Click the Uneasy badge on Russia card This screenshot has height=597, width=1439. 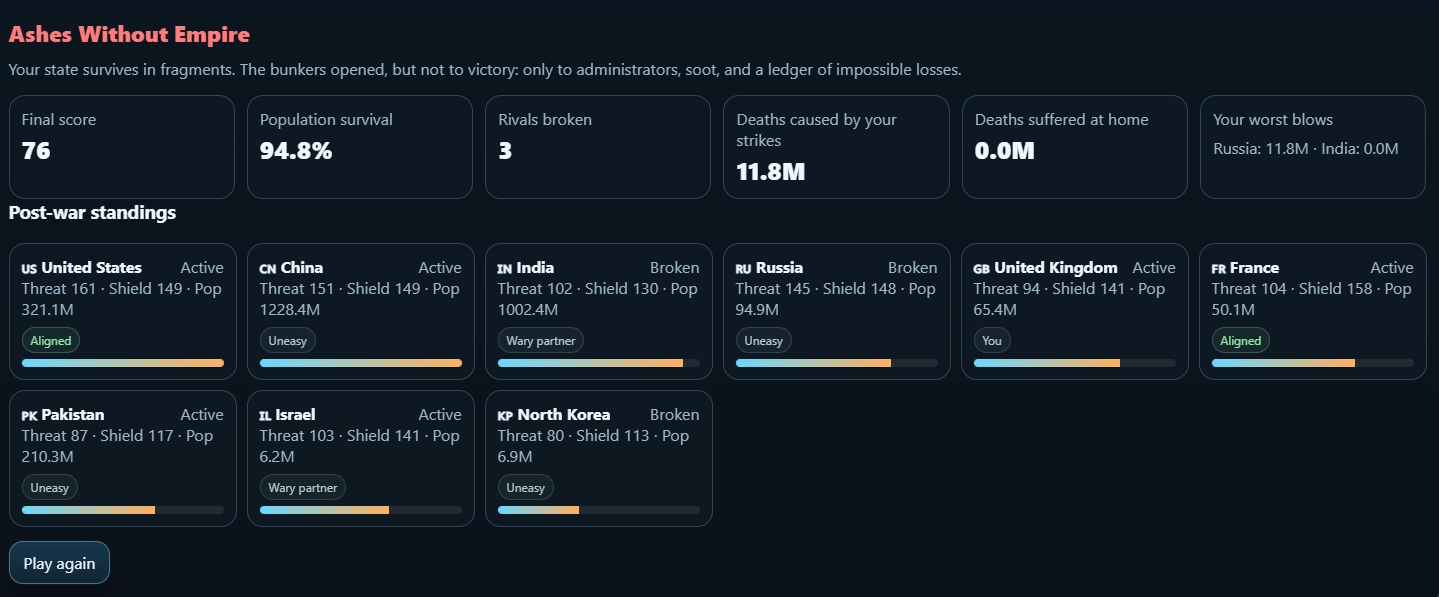tap(763, 341)
